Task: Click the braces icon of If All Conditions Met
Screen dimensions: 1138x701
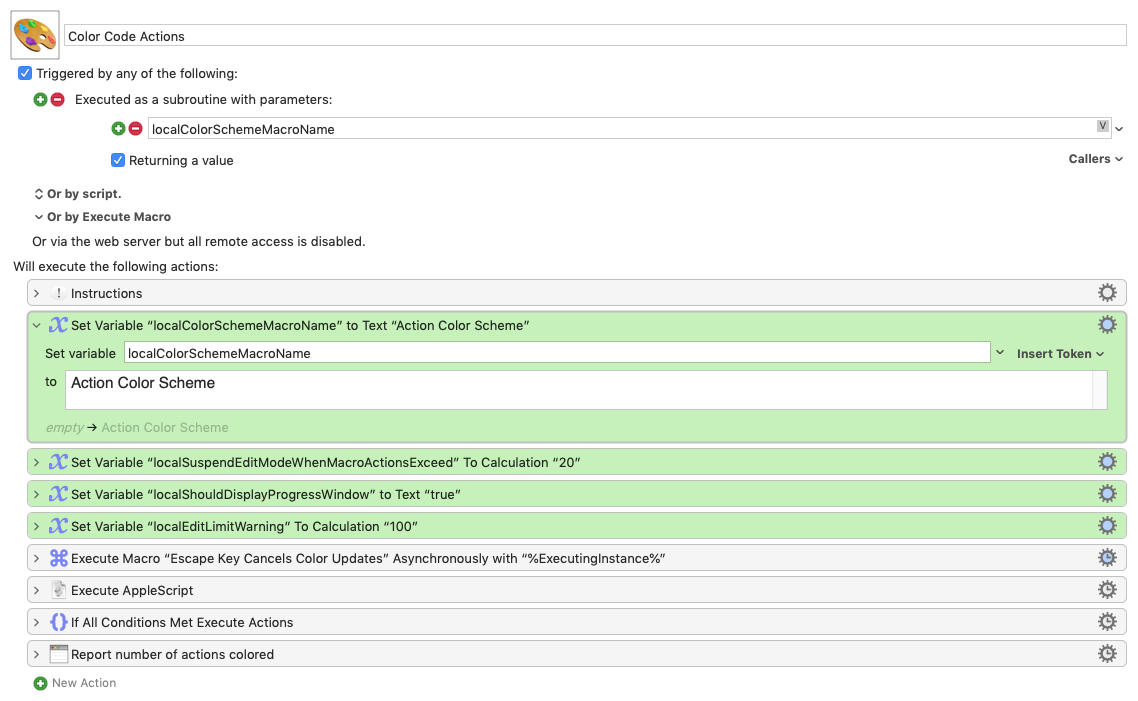Action: point(59,622)
